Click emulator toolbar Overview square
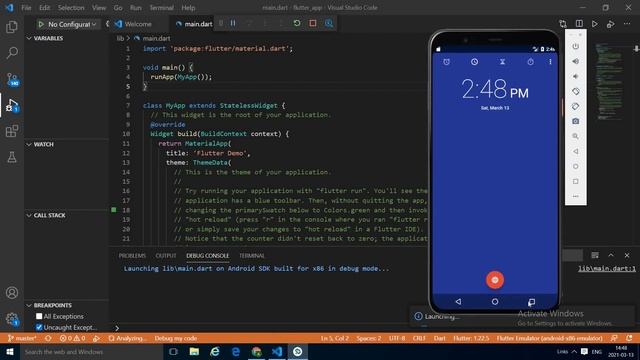The width and height of the screenshot is (640, 360). 576,181
